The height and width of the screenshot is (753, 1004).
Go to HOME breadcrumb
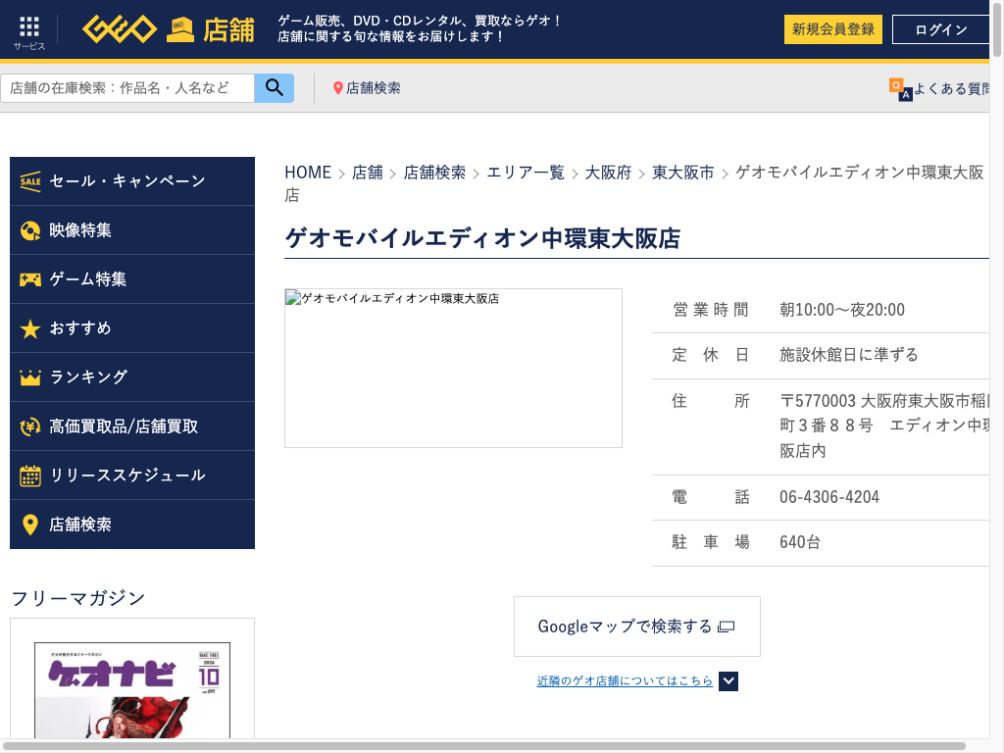pyautogui.click(x=308, y=173)
